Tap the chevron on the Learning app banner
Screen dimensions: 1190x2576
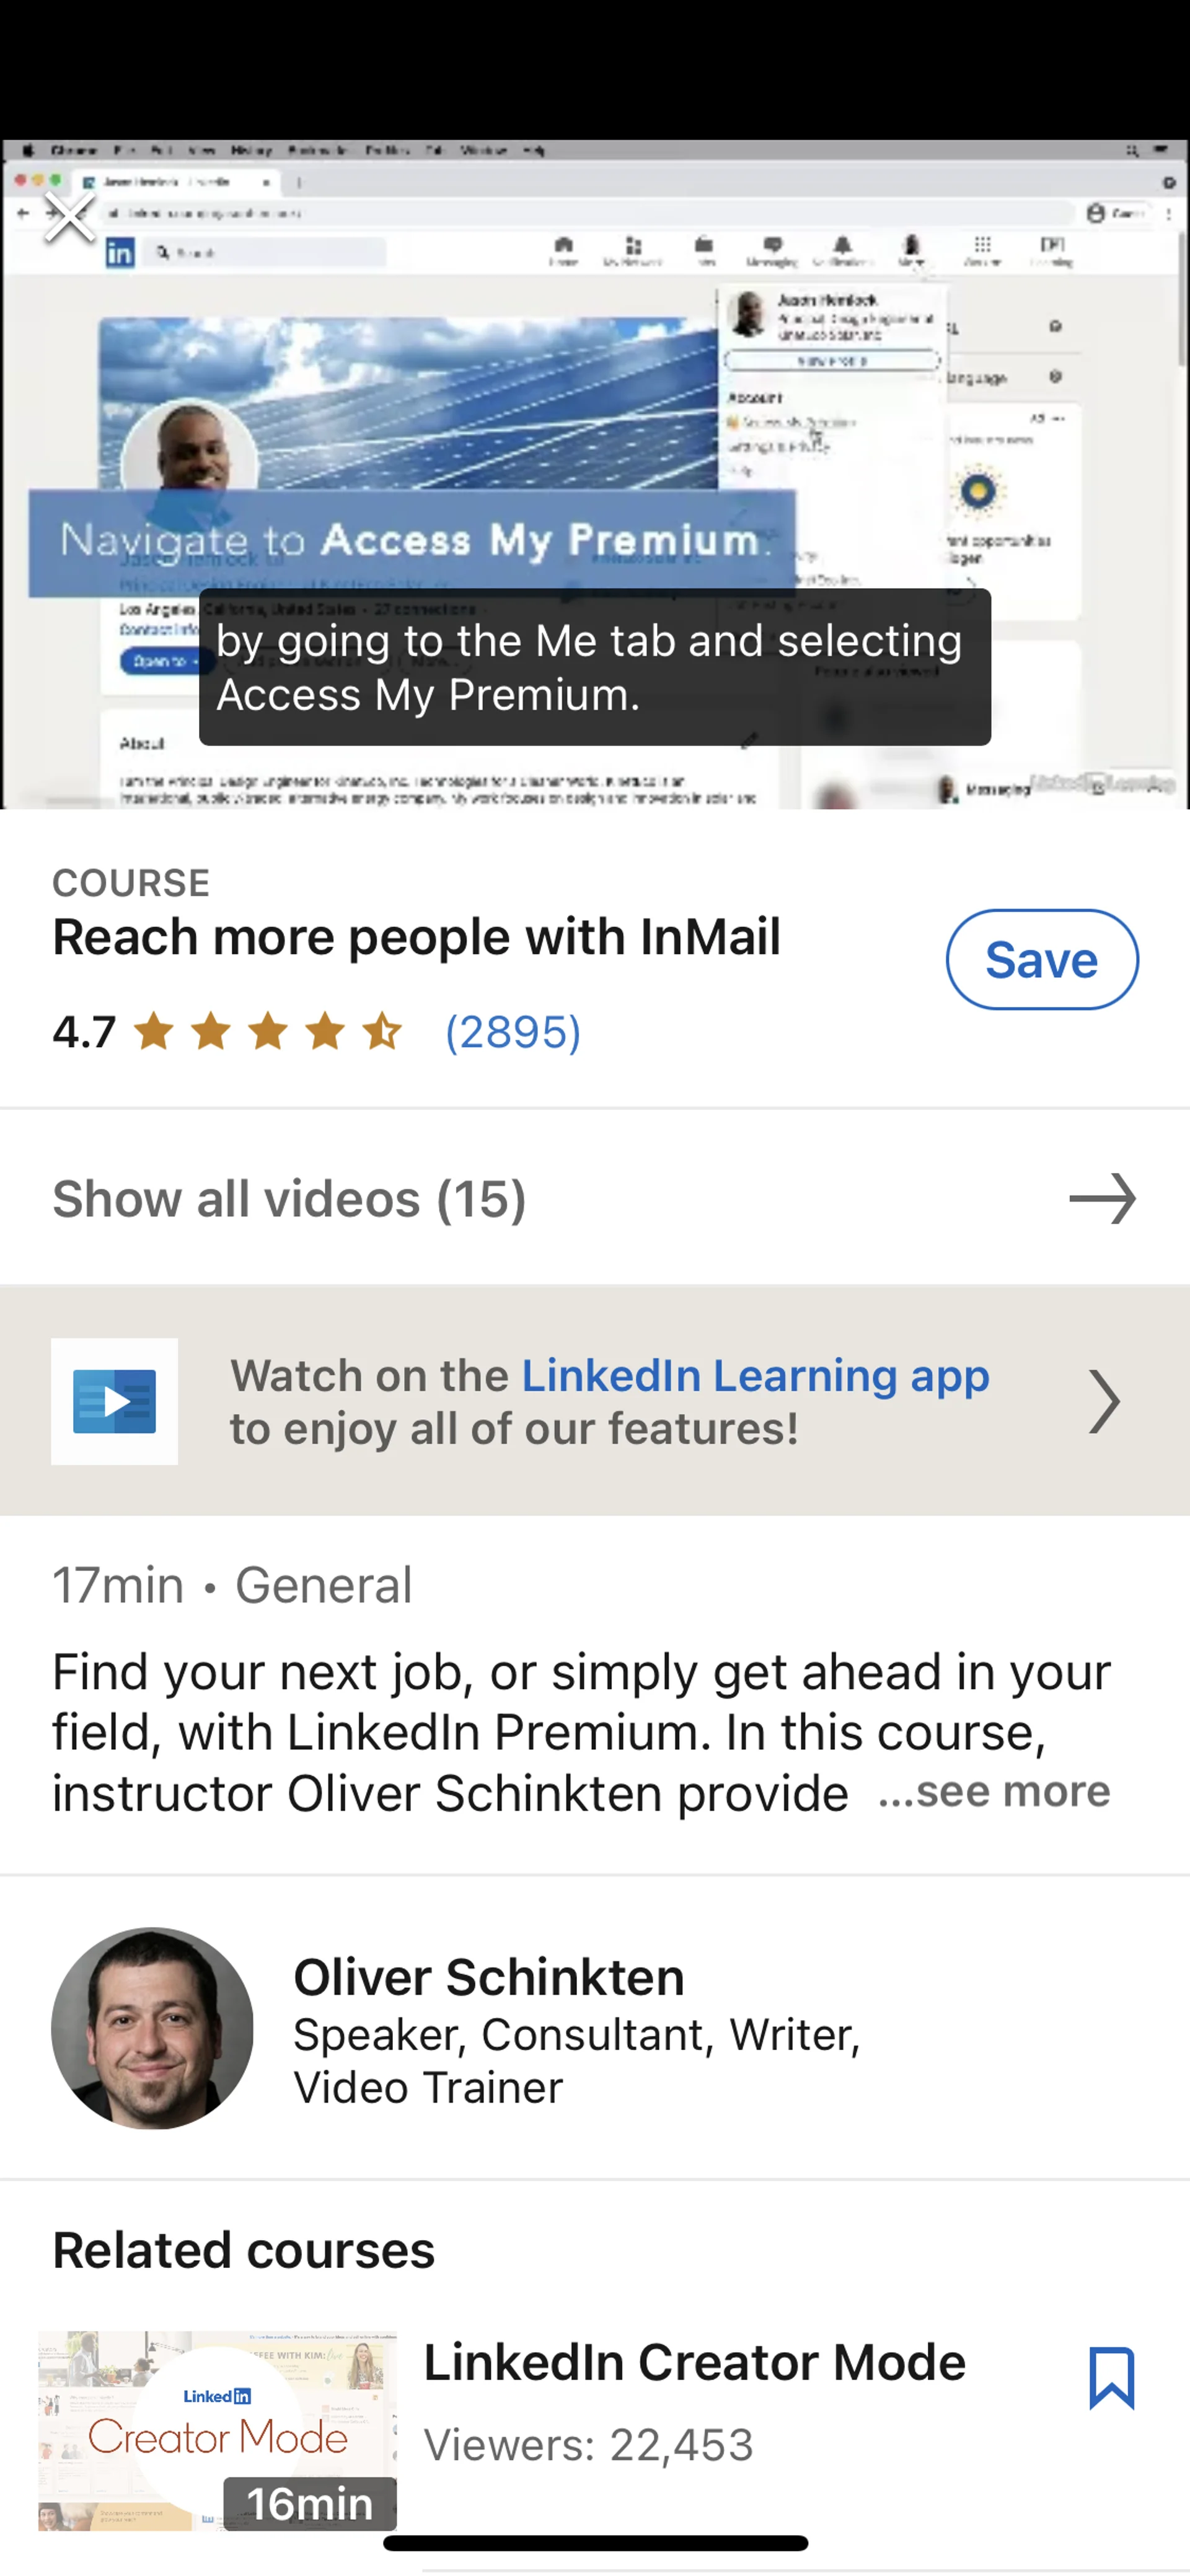coord(1104,1401)
